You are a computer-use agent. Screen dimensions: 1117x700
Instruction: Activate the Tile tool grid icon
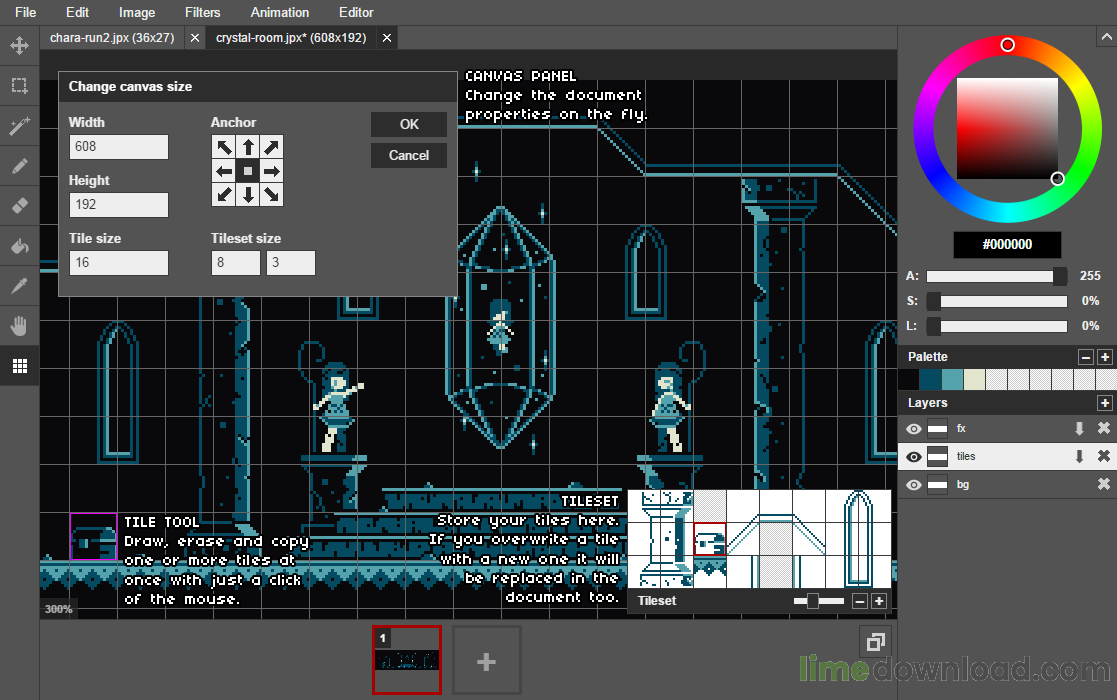click(x=19, y=366)
